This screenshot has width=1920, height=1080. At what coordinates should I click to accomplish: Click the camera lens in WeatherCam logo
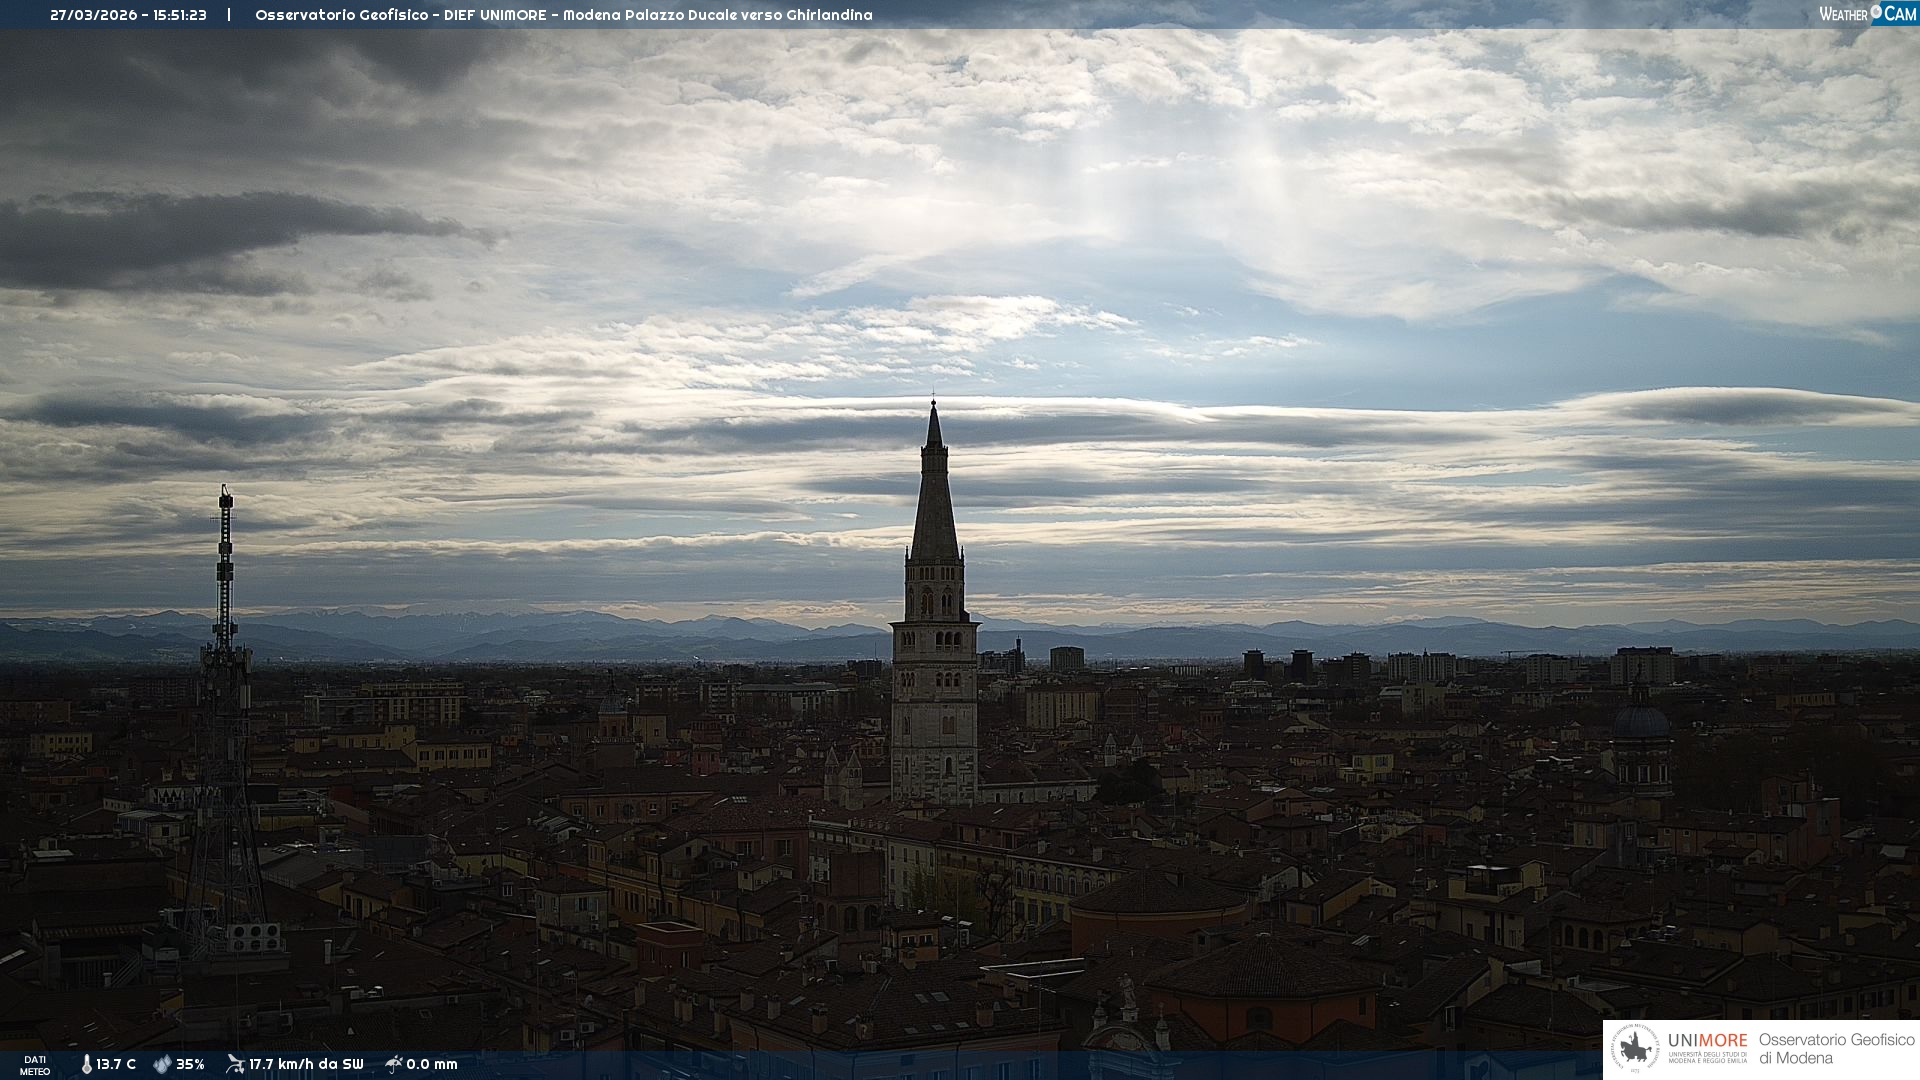click(x=1876, y=12)
